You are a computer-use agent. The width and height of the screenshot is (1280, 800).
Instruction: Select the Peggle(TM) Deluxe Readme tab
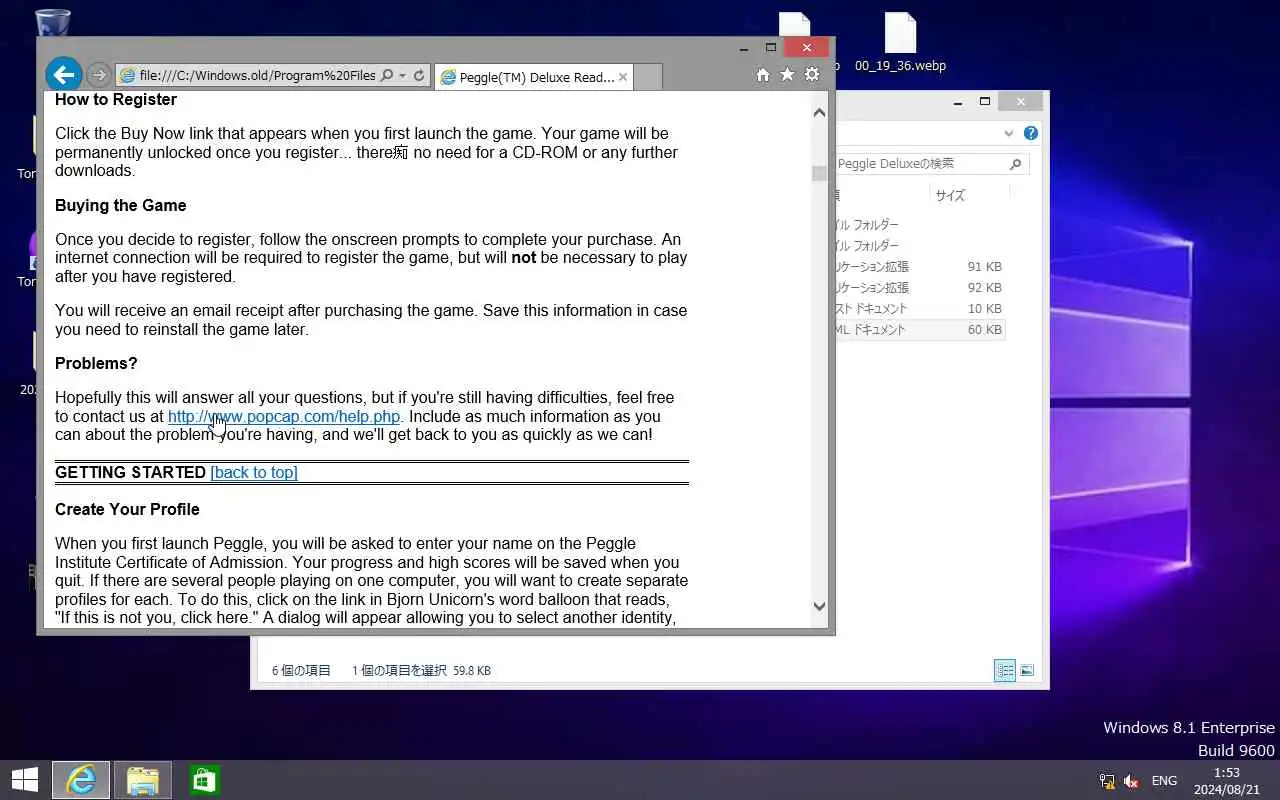533,77
